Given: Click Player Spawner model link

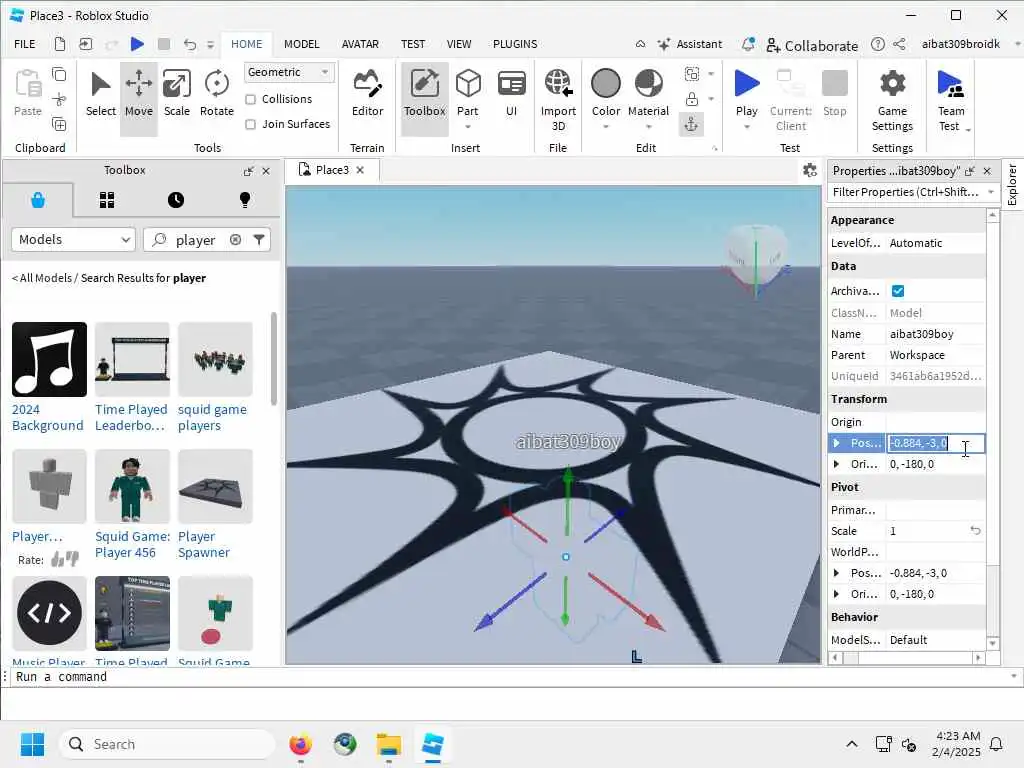Looking at the screenshot, I should click(203, 545).
